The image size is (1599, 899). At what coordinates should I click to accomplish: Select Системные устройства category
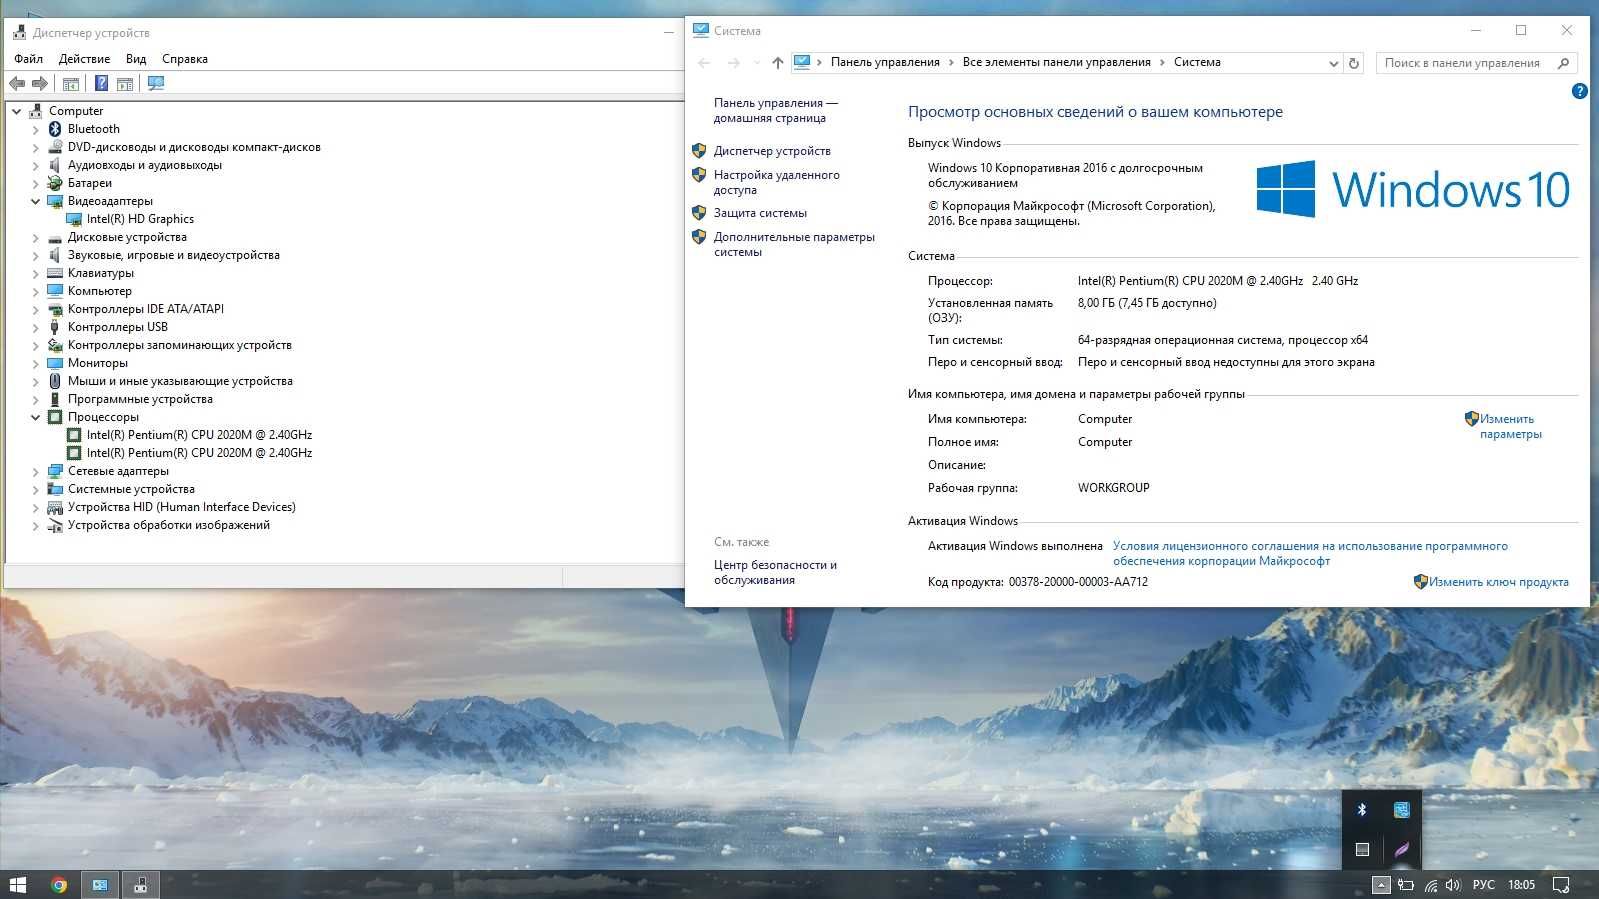[x=131, y=489]
